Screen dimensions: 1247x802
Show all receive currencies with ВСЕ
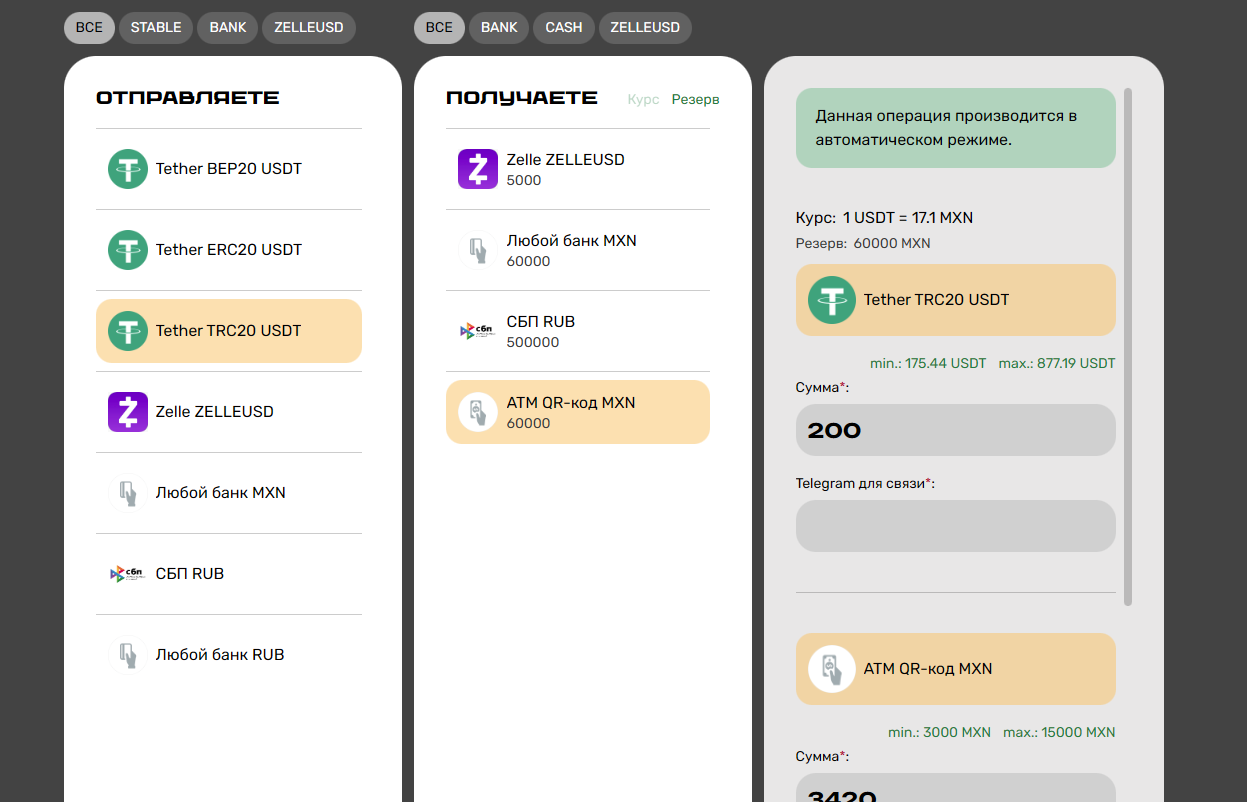439,28
